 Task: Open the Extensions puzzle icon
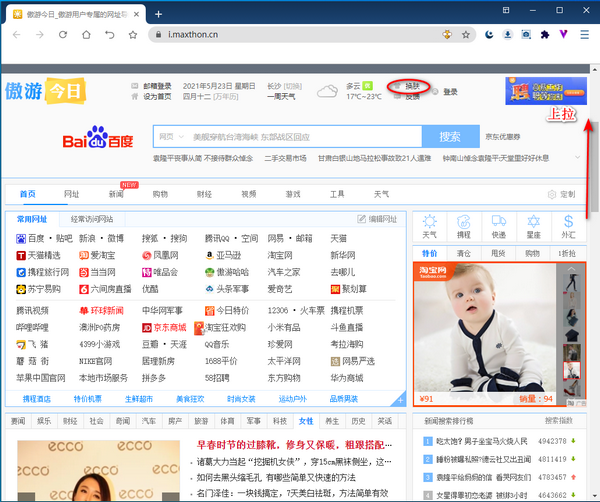544,34
